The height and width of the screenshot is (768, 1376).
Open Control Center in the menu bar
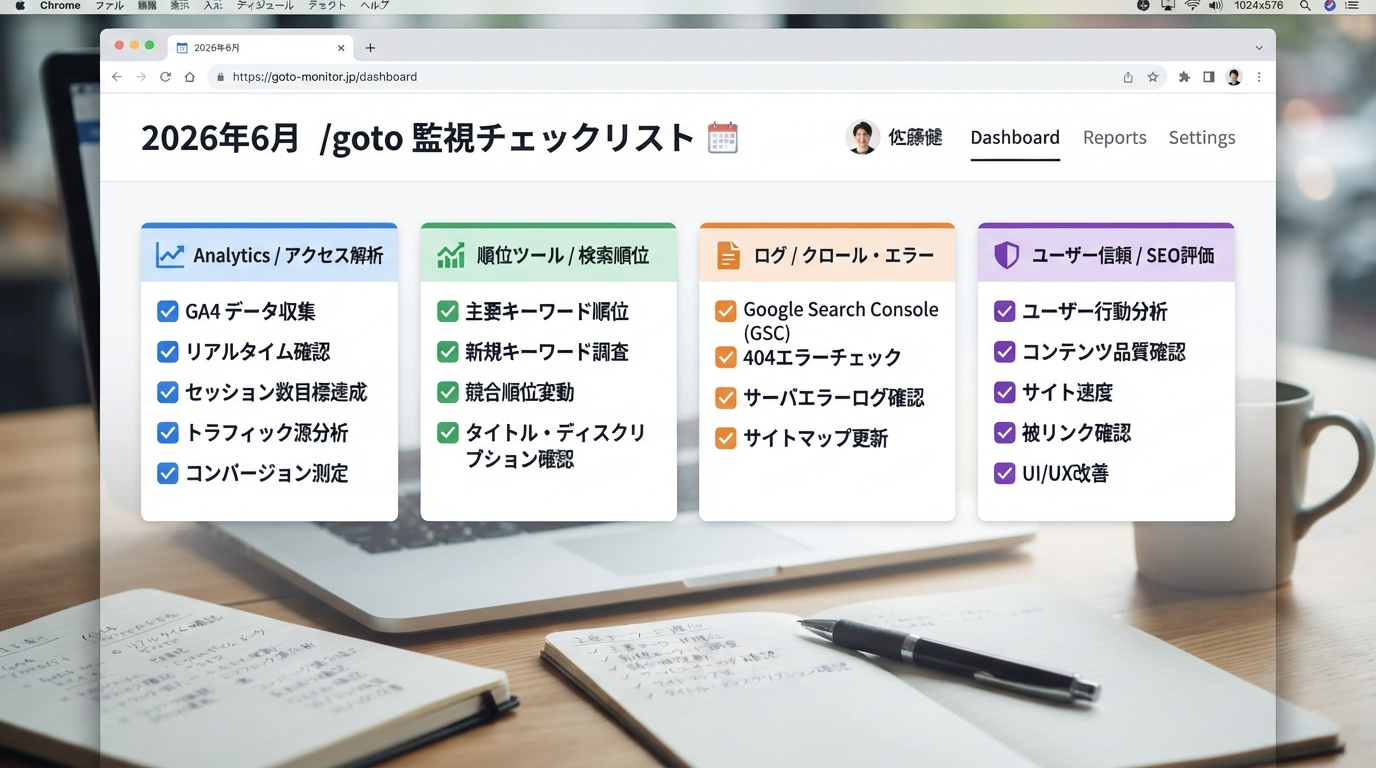point(1352,6)
